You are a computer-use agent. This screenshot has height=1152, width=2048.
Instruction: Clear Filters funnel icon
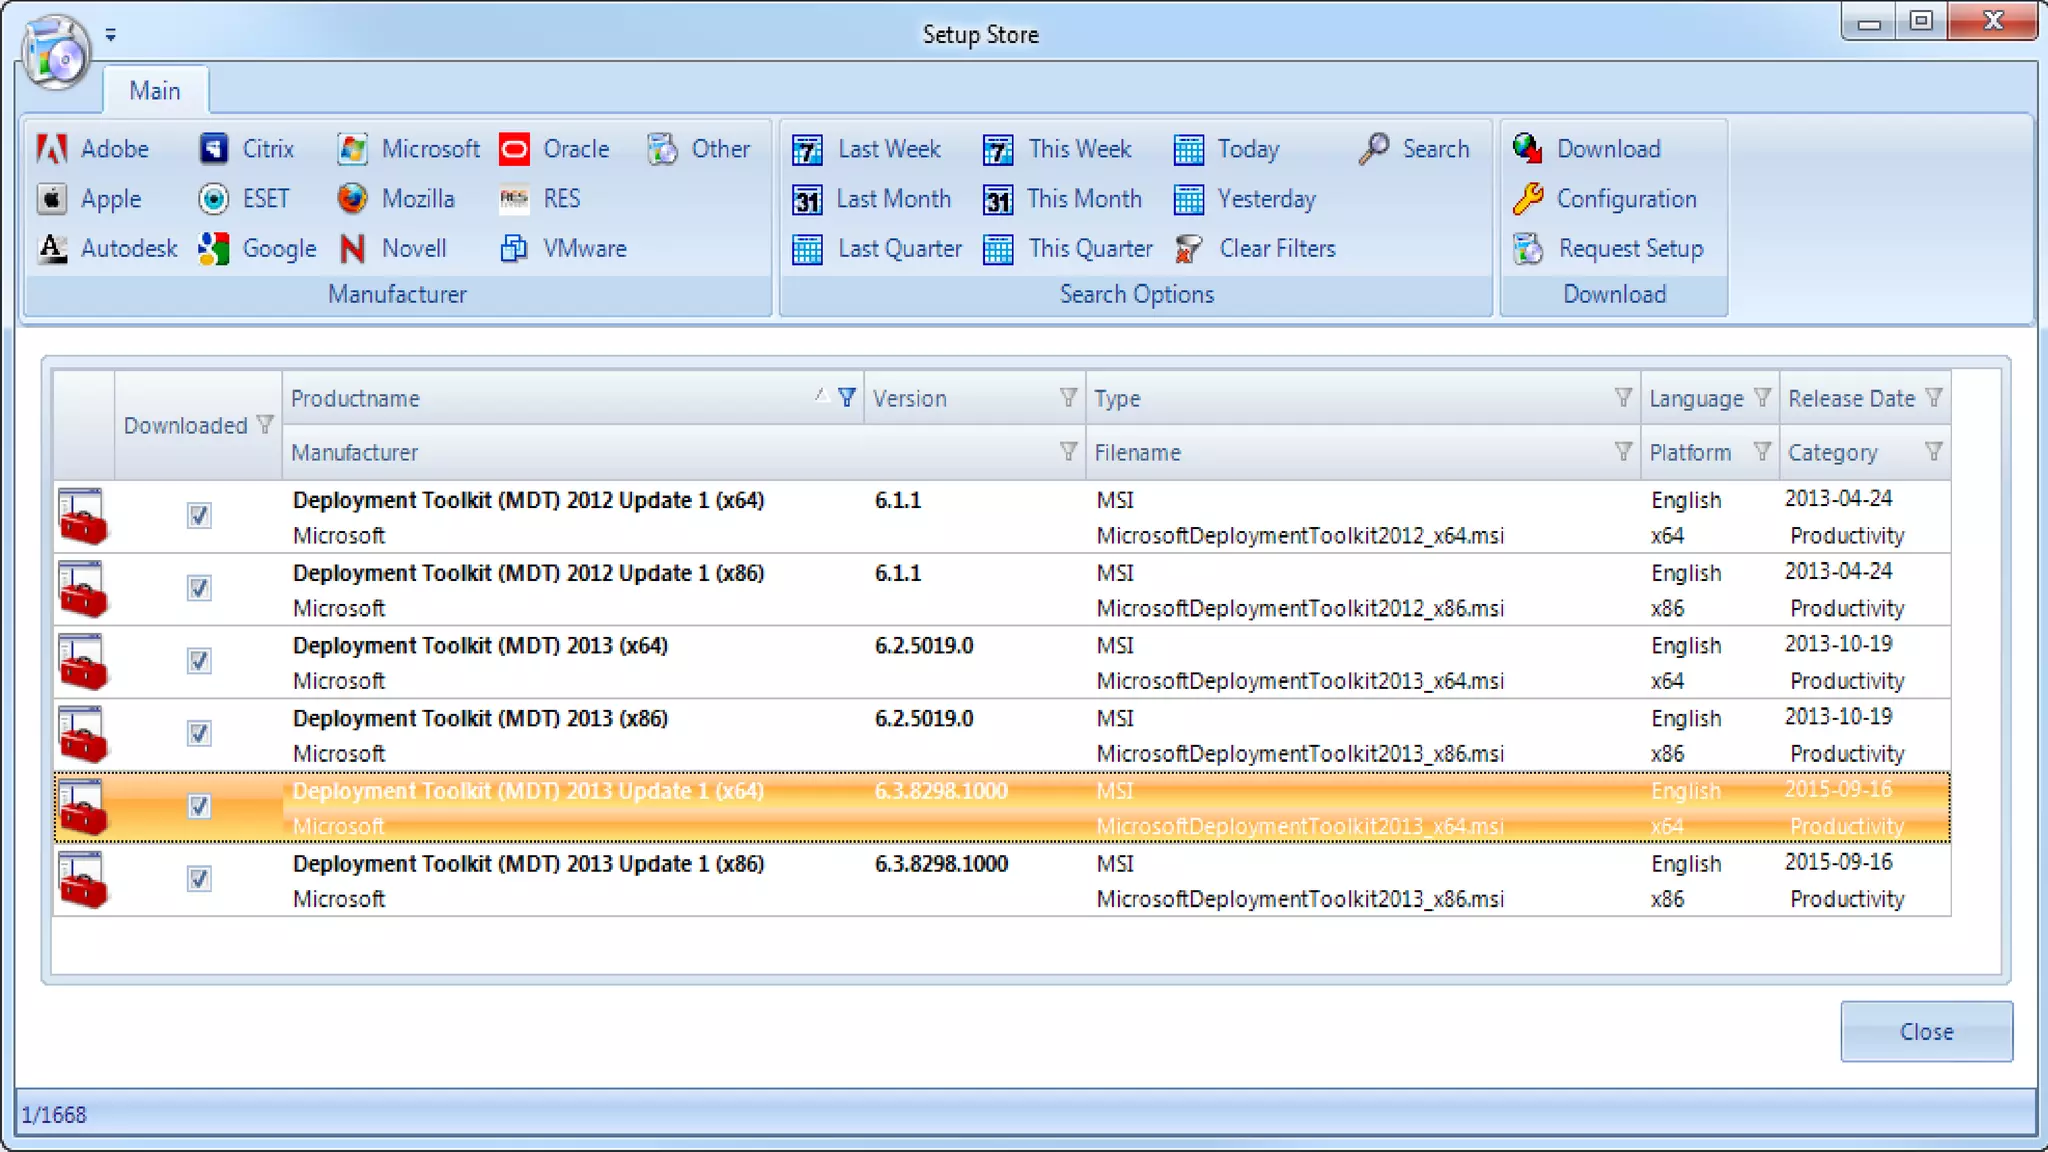(x=1188, y=249)
